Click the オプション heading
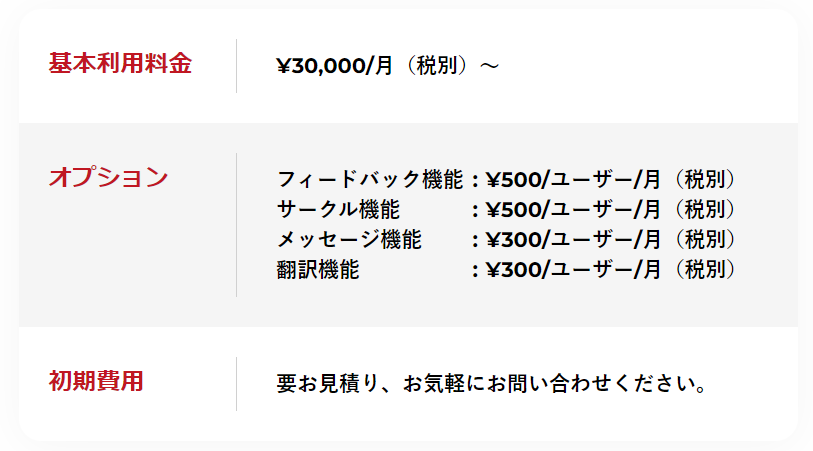Screen dimensions: 813x451 pos(108,178)
